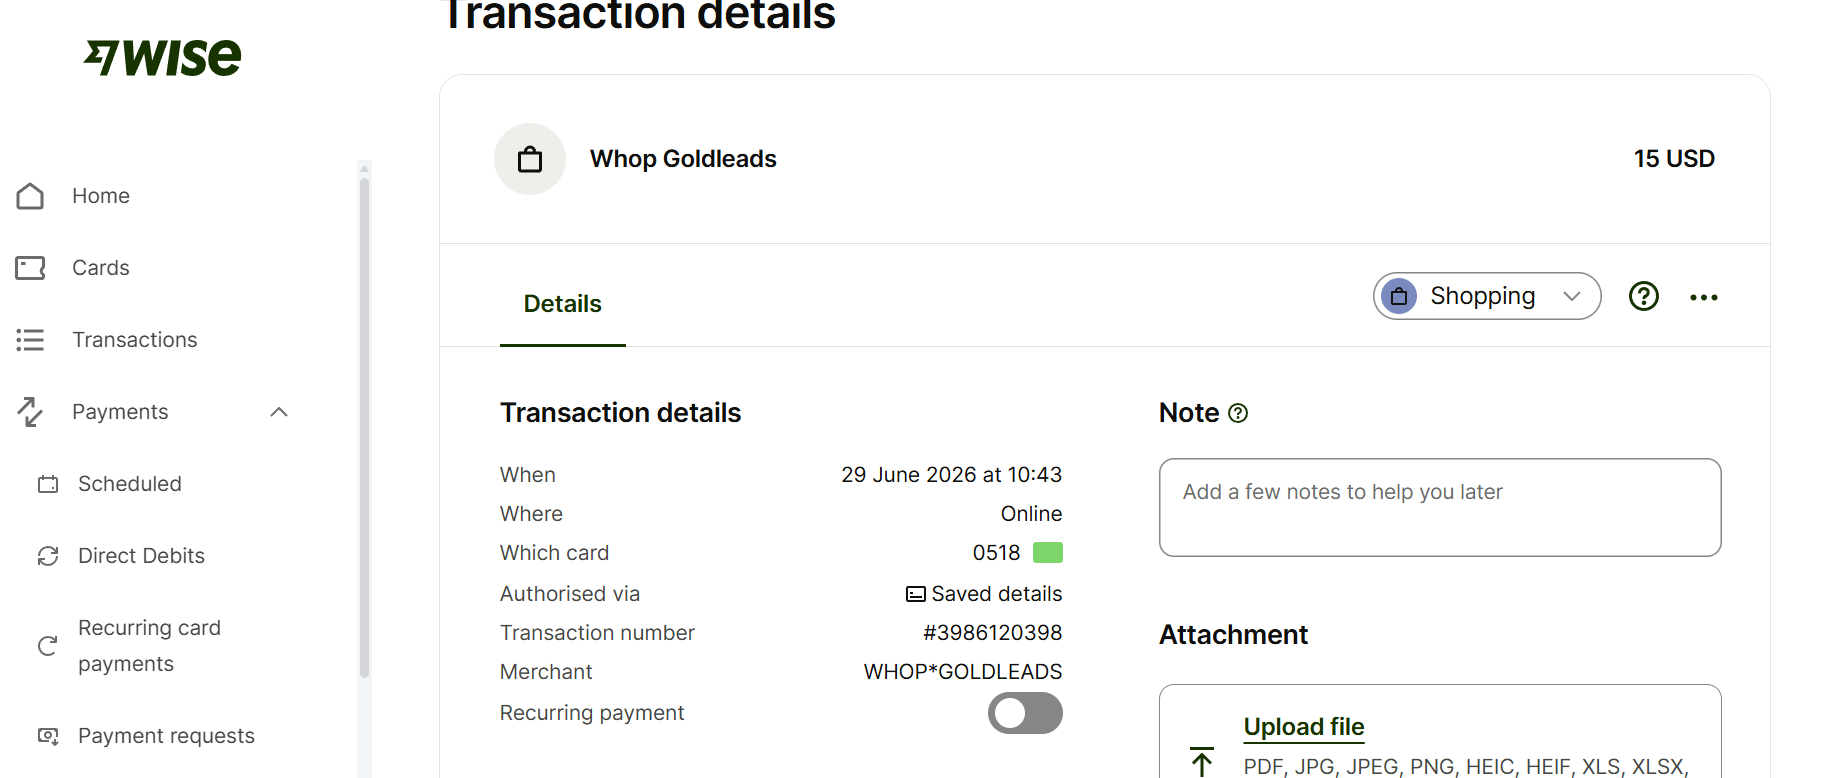
Task: Click the Payment requests icon
Action: [x=48, y=736]
